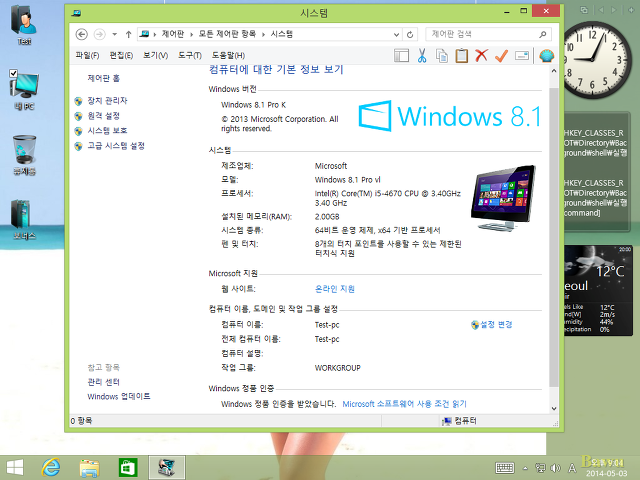
Task: Toggle the pane layout toolbar icon
Action: [402, 56]
